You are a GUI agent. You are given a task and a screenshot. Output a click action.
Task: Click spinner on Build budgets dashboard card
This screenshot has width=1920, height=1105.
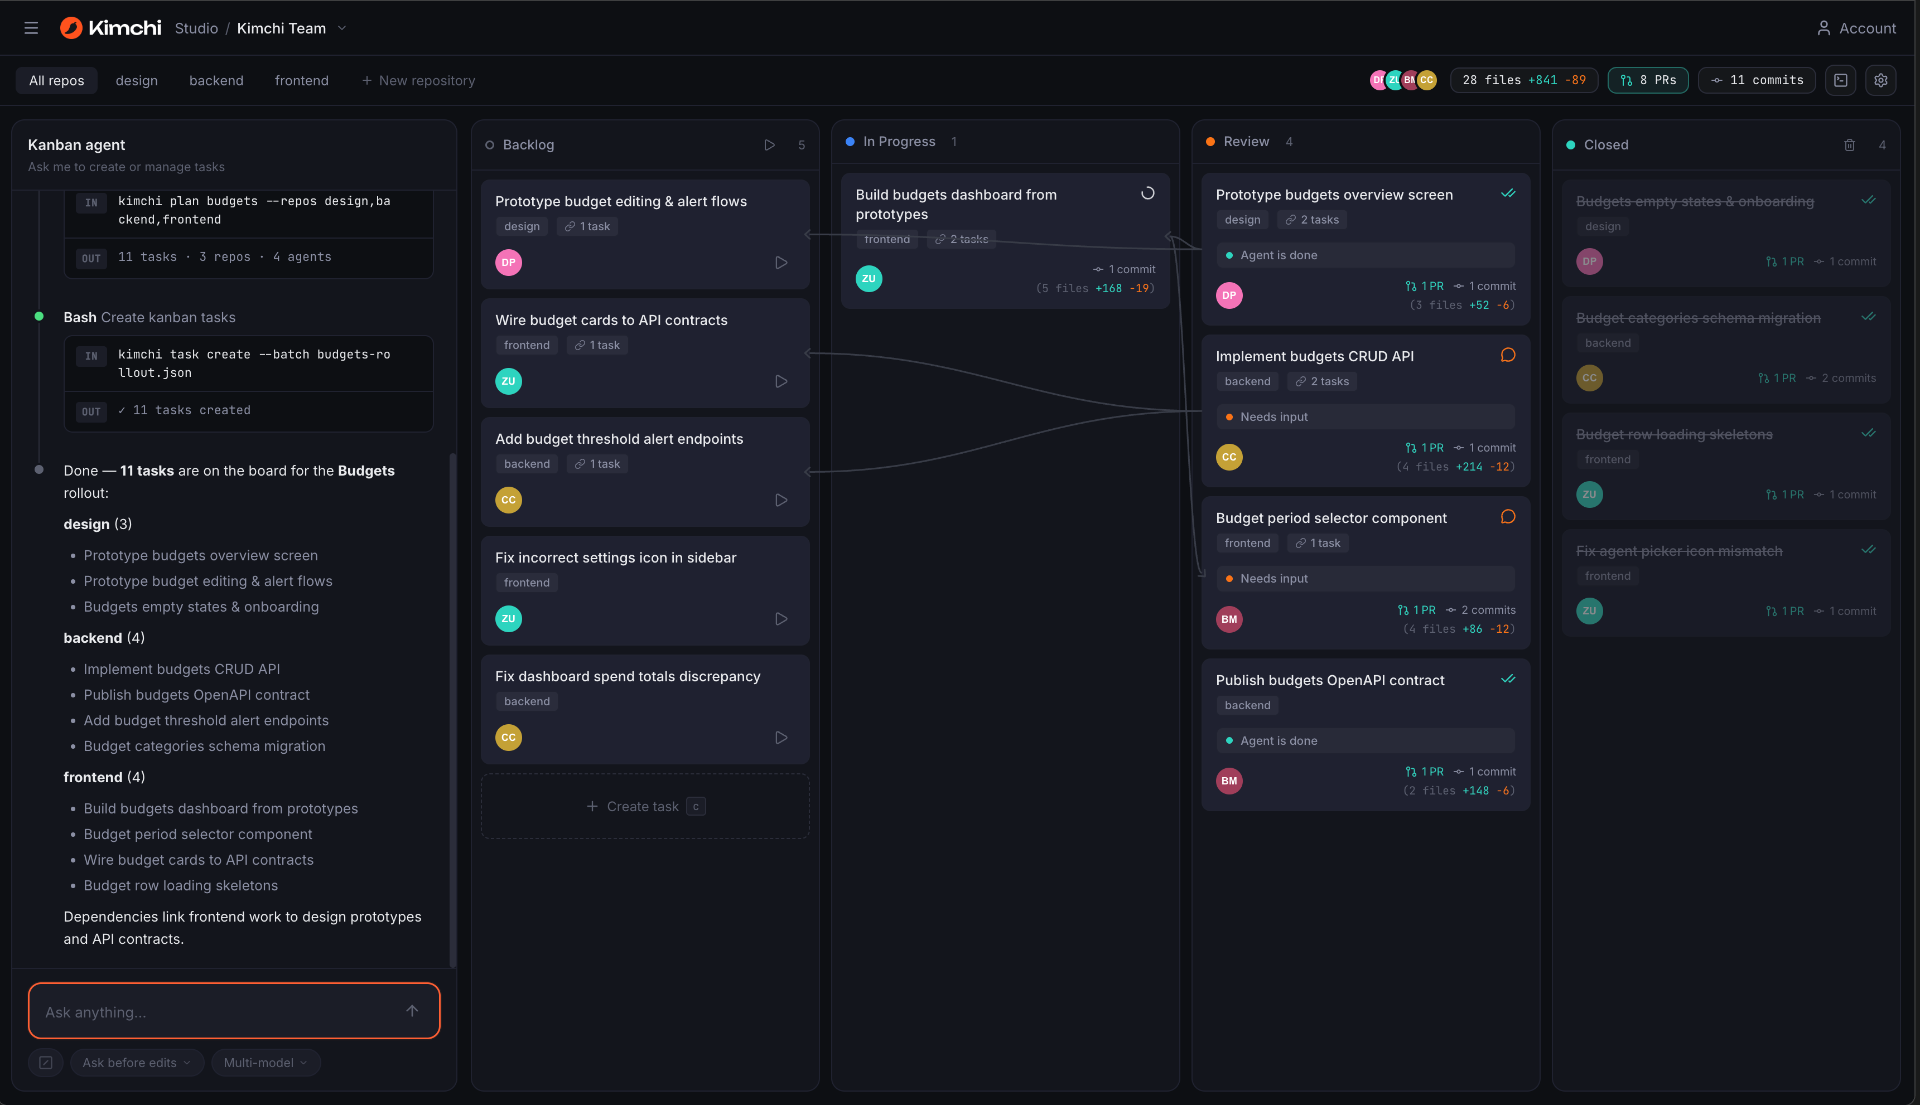coord(1148,194)
